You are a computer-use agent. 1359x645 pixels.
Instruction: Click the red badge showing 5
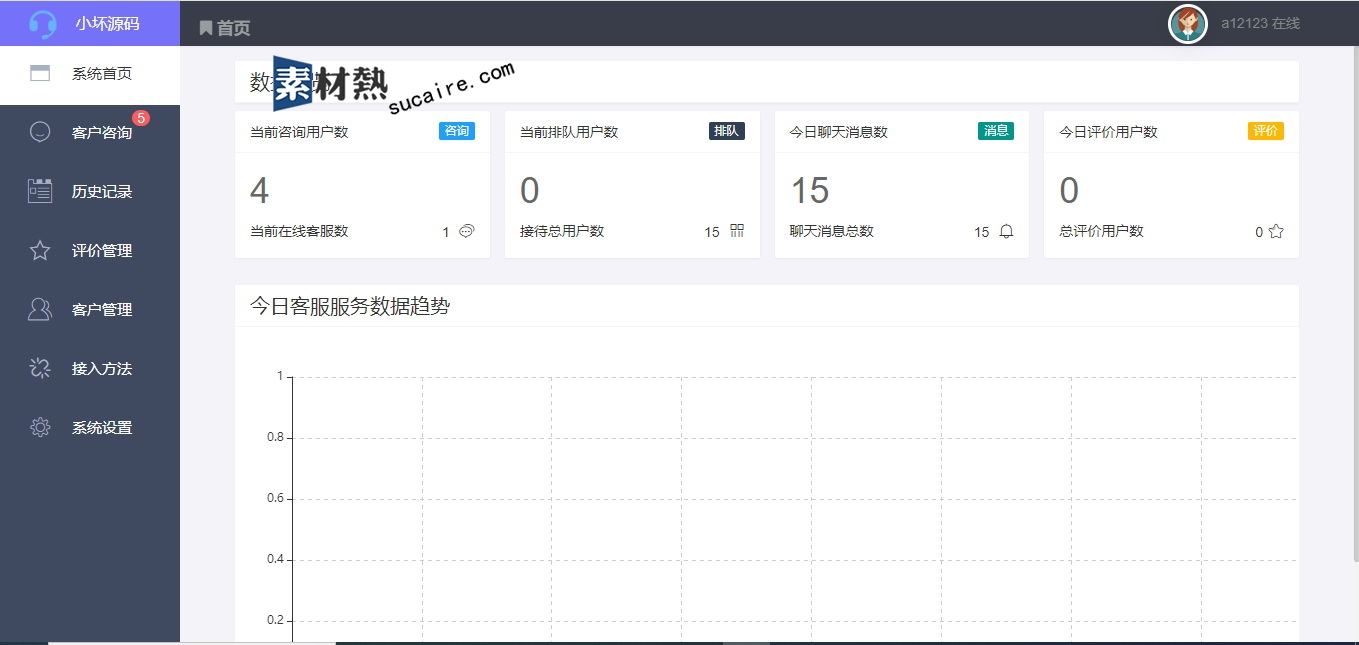[x=141, y=118]
